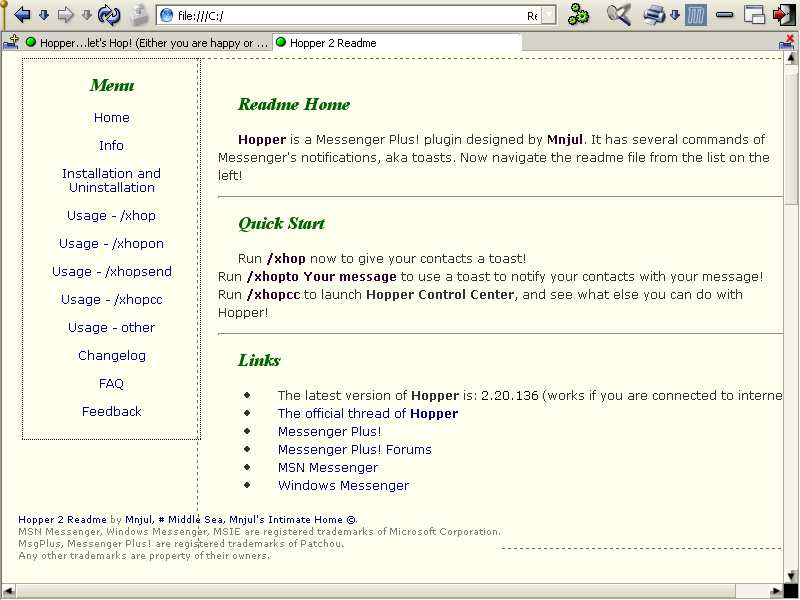Open the forward history dropdown arrow

[x=87, y=15]
